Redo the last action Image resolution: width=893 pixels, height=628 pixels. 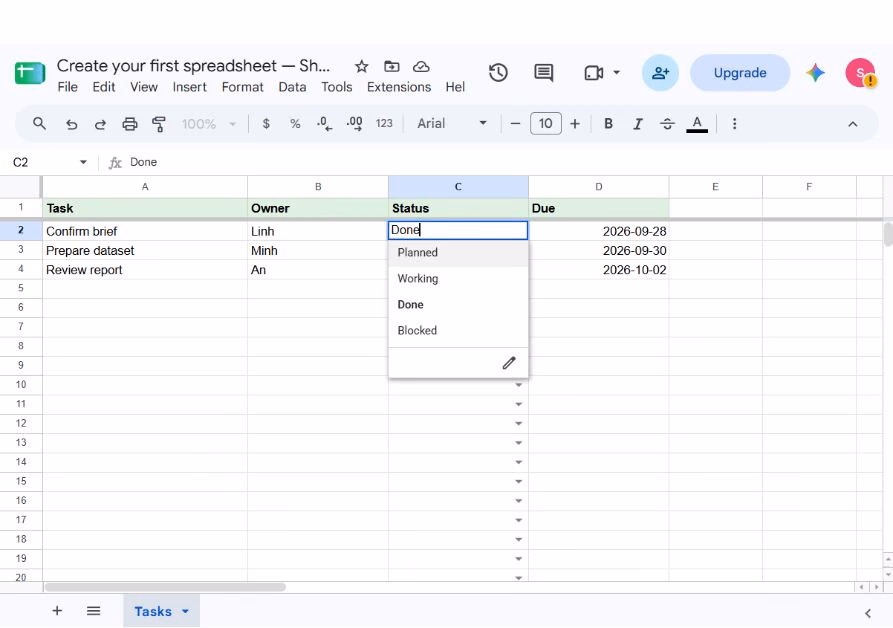coord(100,124)
